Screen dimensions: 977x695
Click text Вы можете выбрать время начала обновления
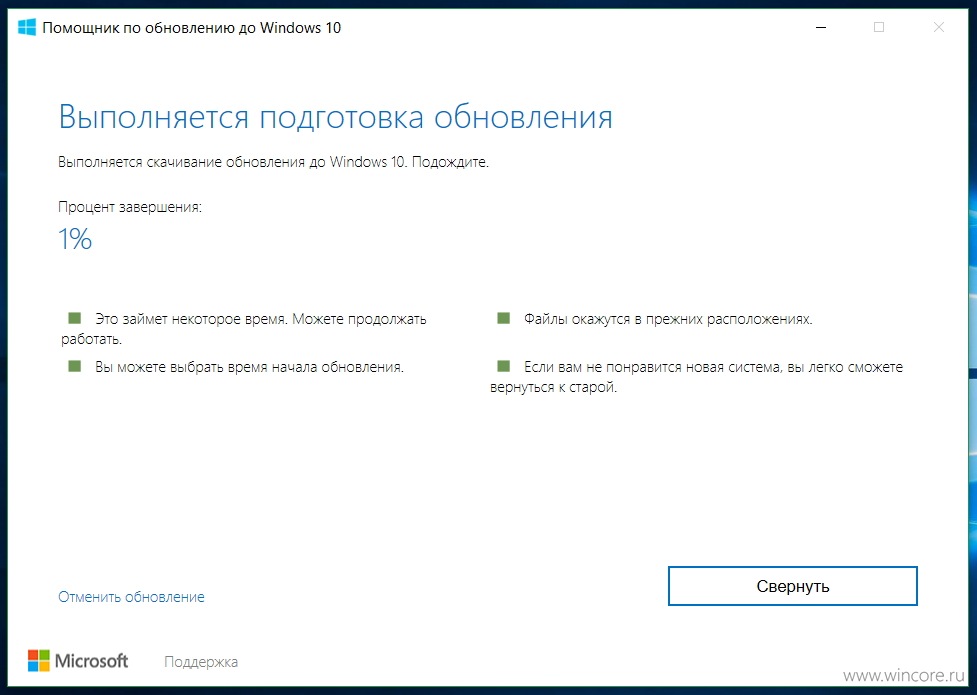[249, 367]
